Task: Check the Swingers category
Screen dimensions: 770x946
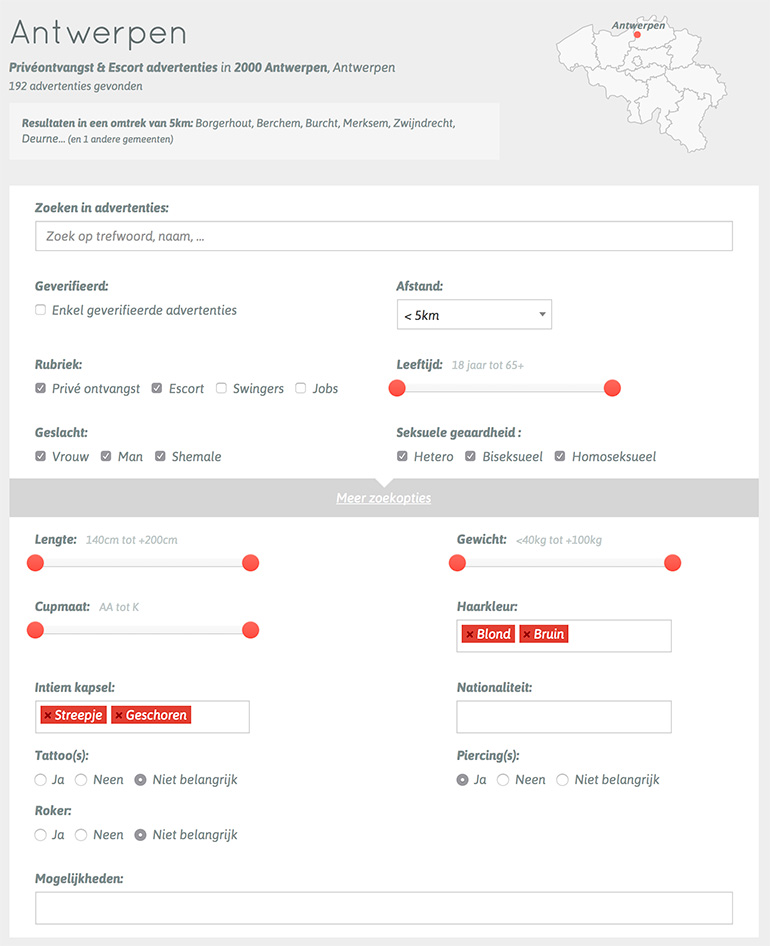Action: 221,388
